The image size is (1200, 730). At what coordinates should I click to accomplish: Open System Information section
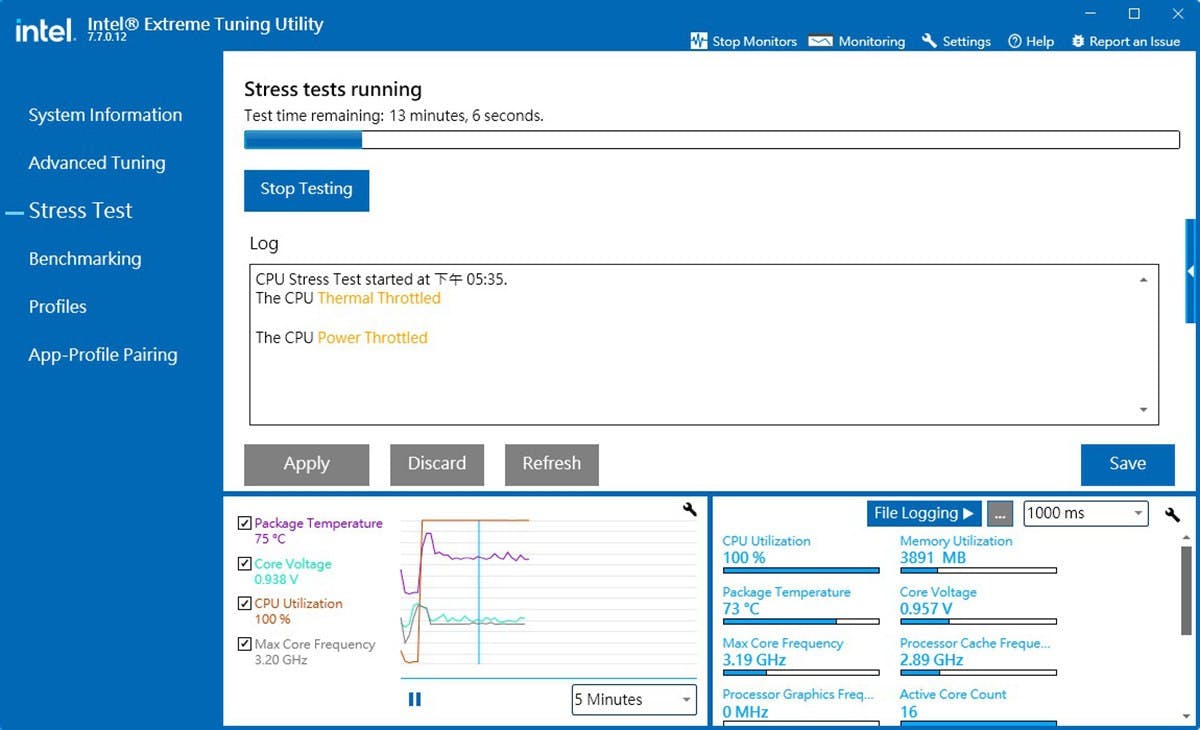(105, 115)
